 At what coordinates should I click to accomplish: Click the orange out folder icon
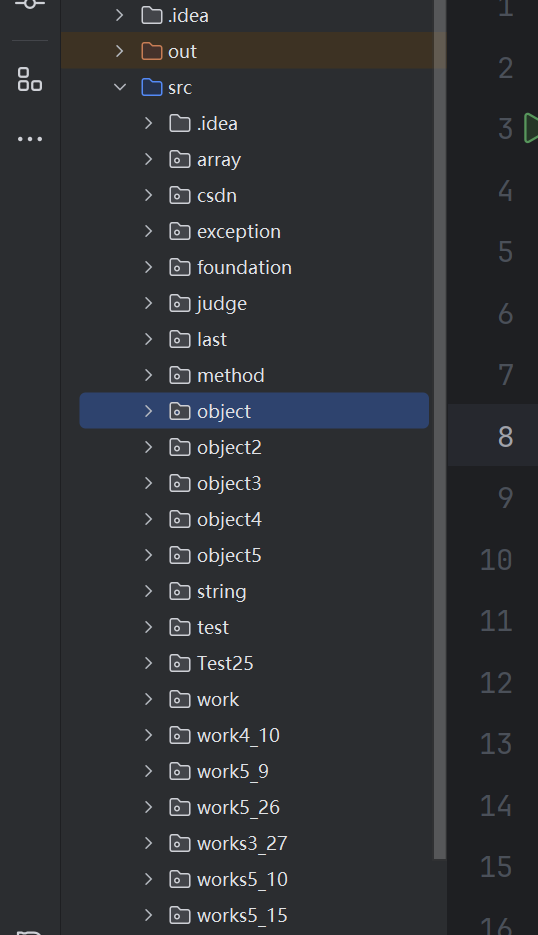click(151, 51)
